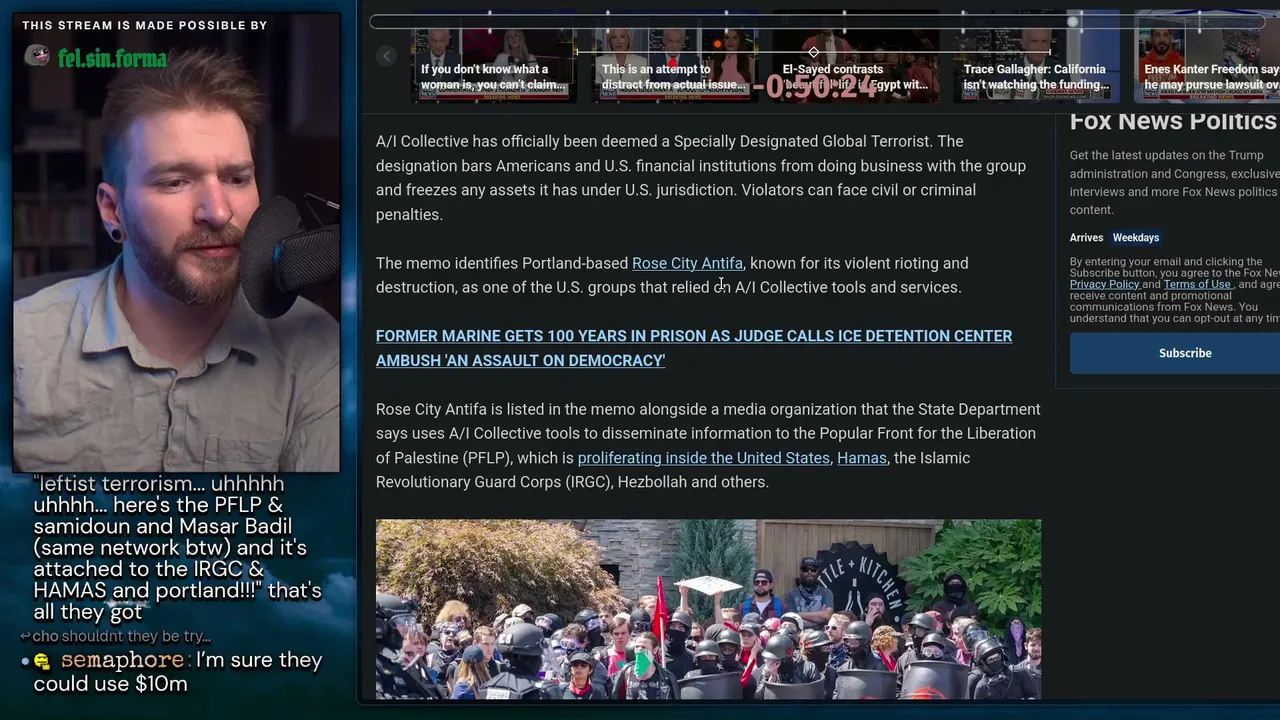Click the streamer webcam feed
The width and height of the screenshot is (1280, 720).
click(176, 242)
